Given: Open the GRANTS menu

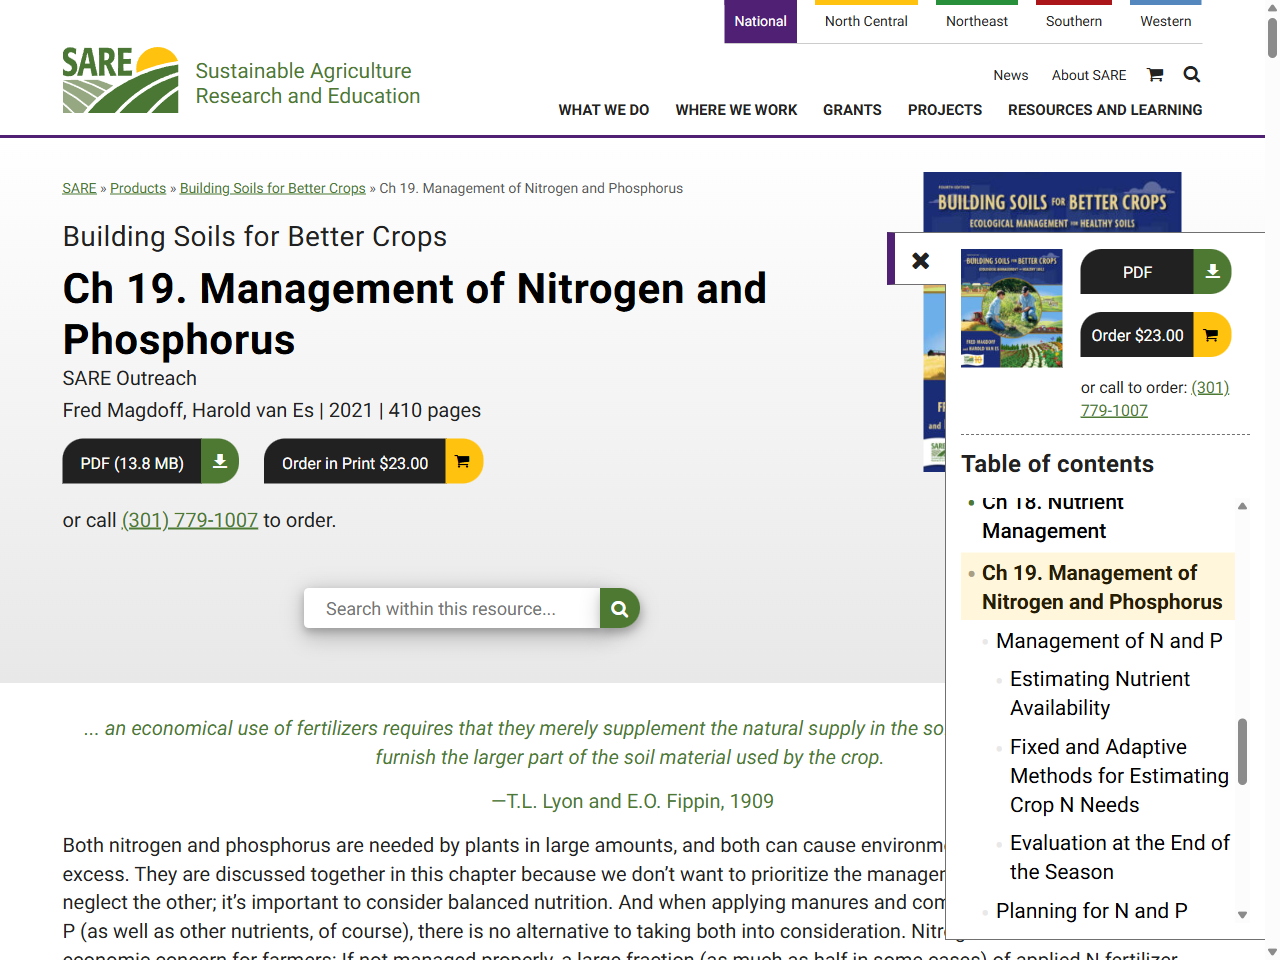Looking at the screenshot, I should point(852,110).
